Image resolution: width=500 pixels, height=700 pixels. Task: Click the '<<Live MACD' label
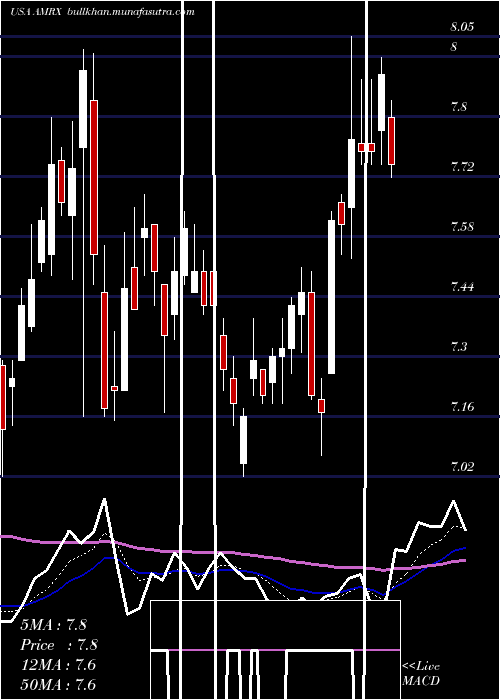click(x=421, y=673)
